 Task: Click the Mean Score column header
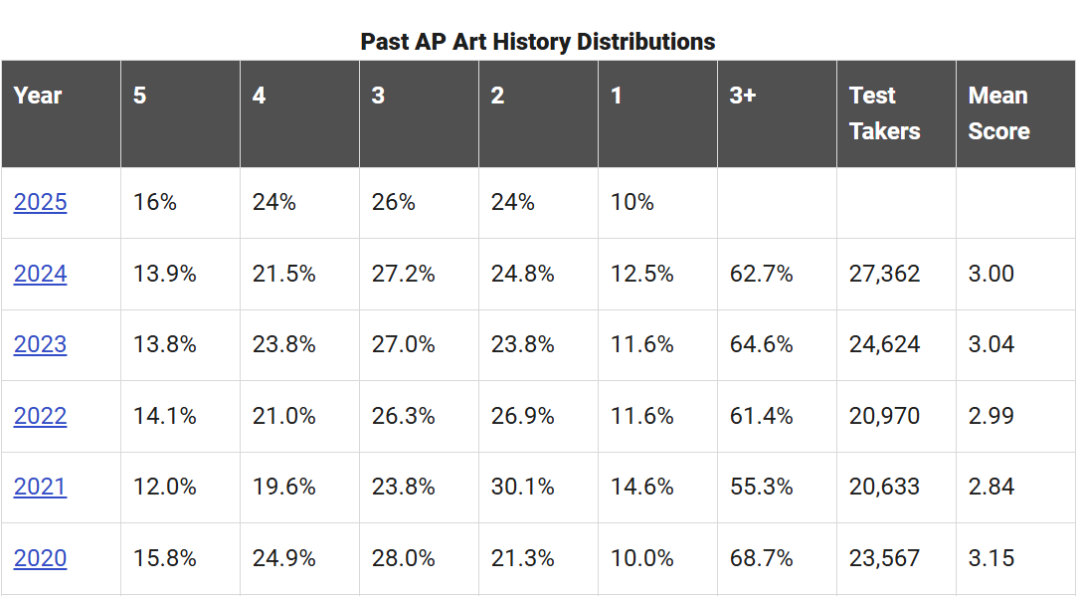(x=1015, y=114)
